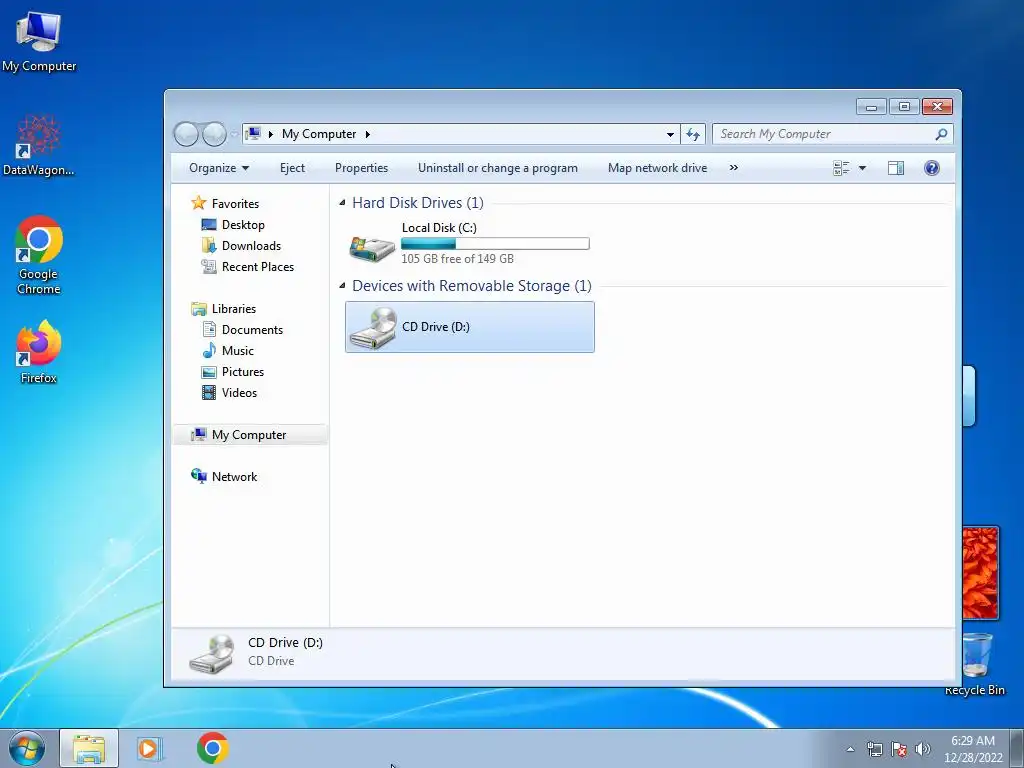Collapse Devices with Removable Storage group
The height and width of the screenshot is (768, 1024).
click(342, 286)
